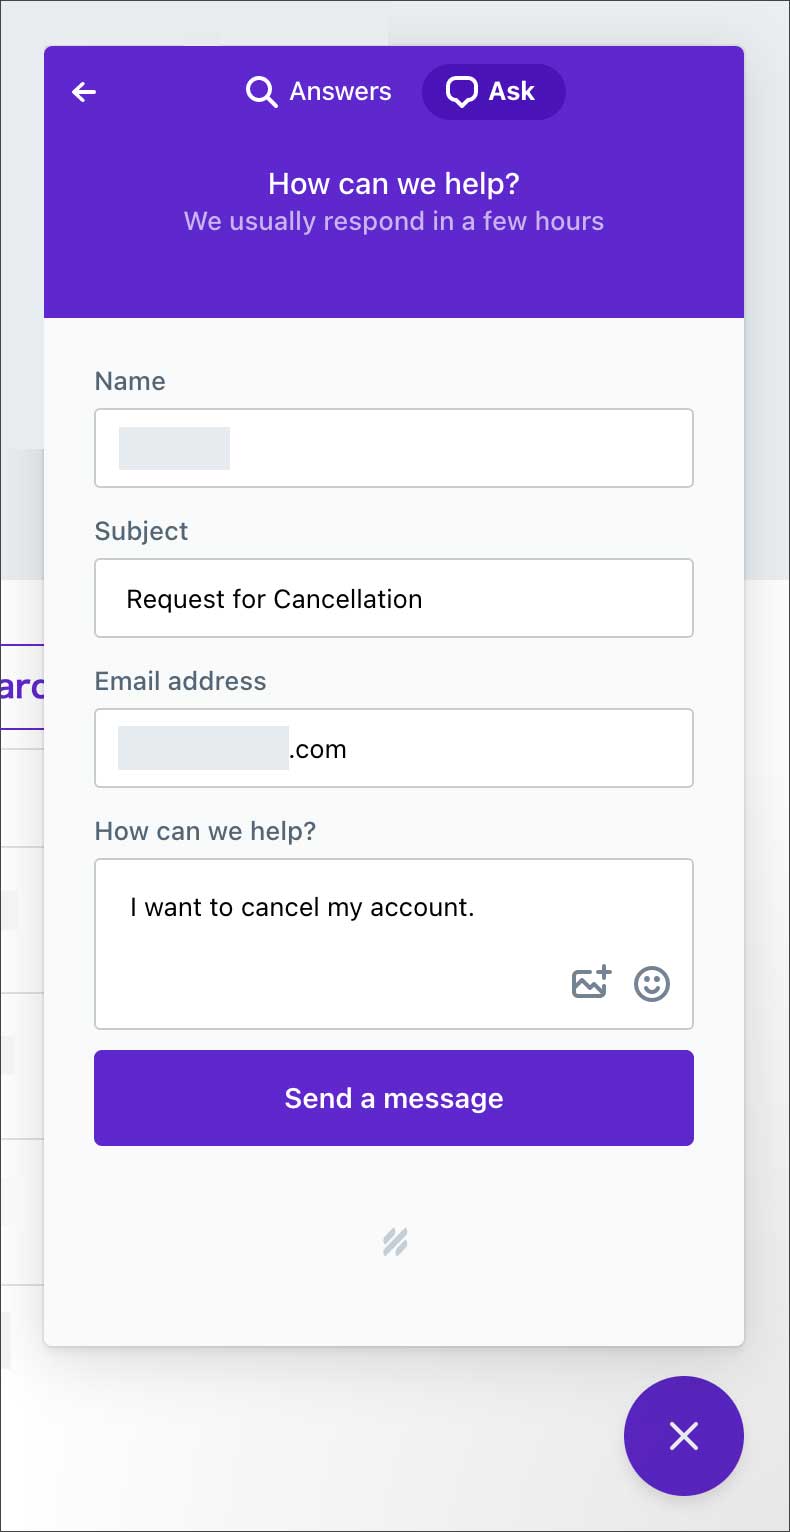The width and height of the screenshot is (790, 1532).
Task: Click the Subject field containing Request for Cancellation
Action: pyautogui.click(x=394, y=598)
